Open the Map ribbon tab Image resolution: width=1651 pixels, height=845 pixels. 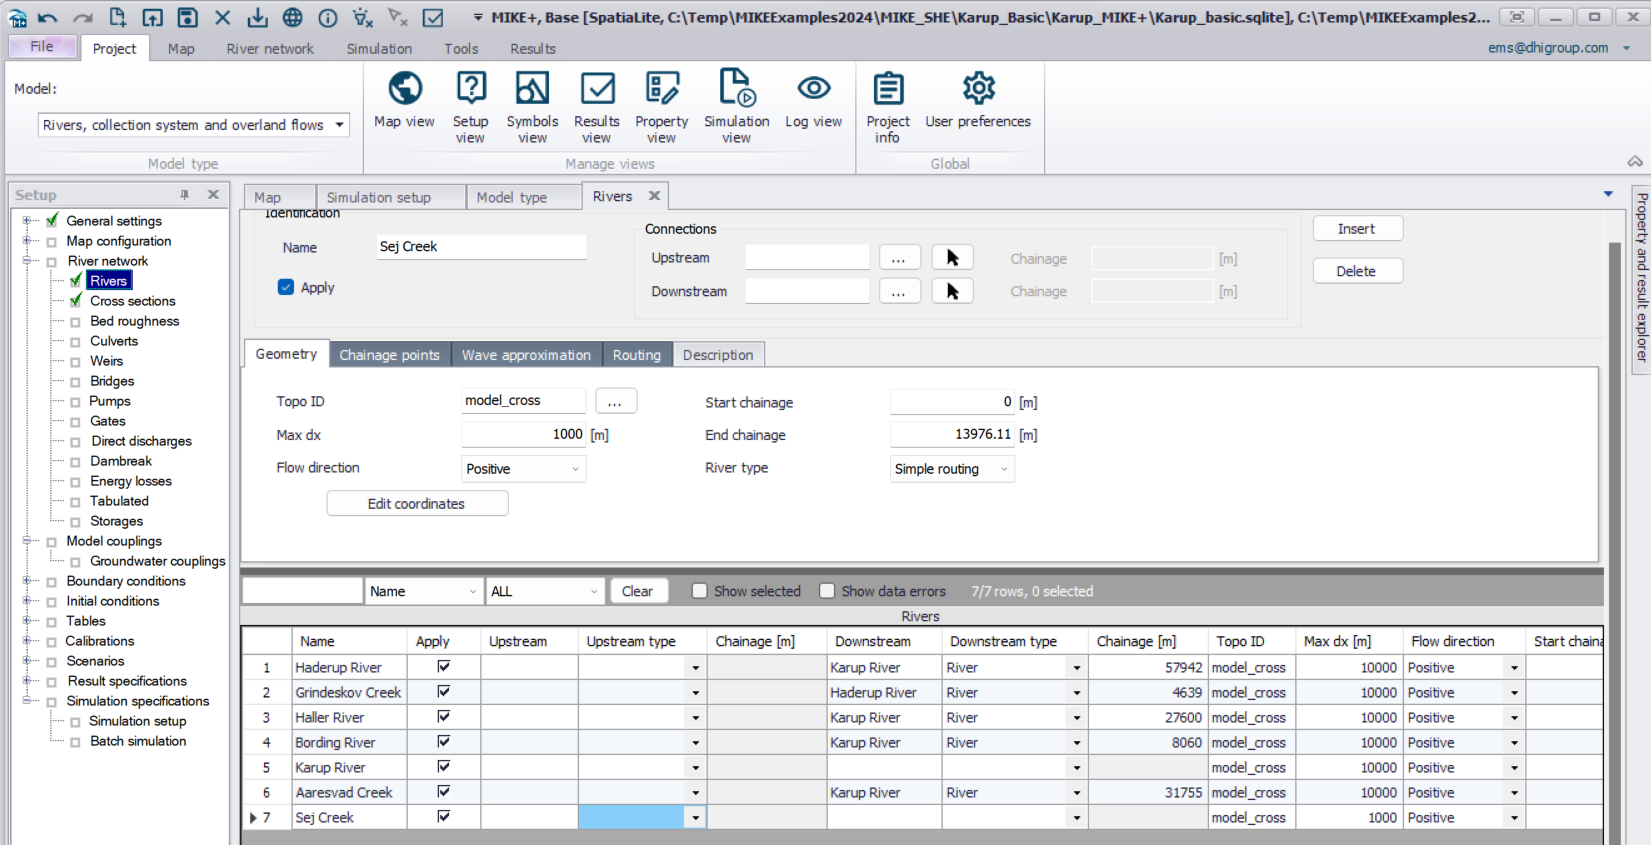click(x=181, y=48)
